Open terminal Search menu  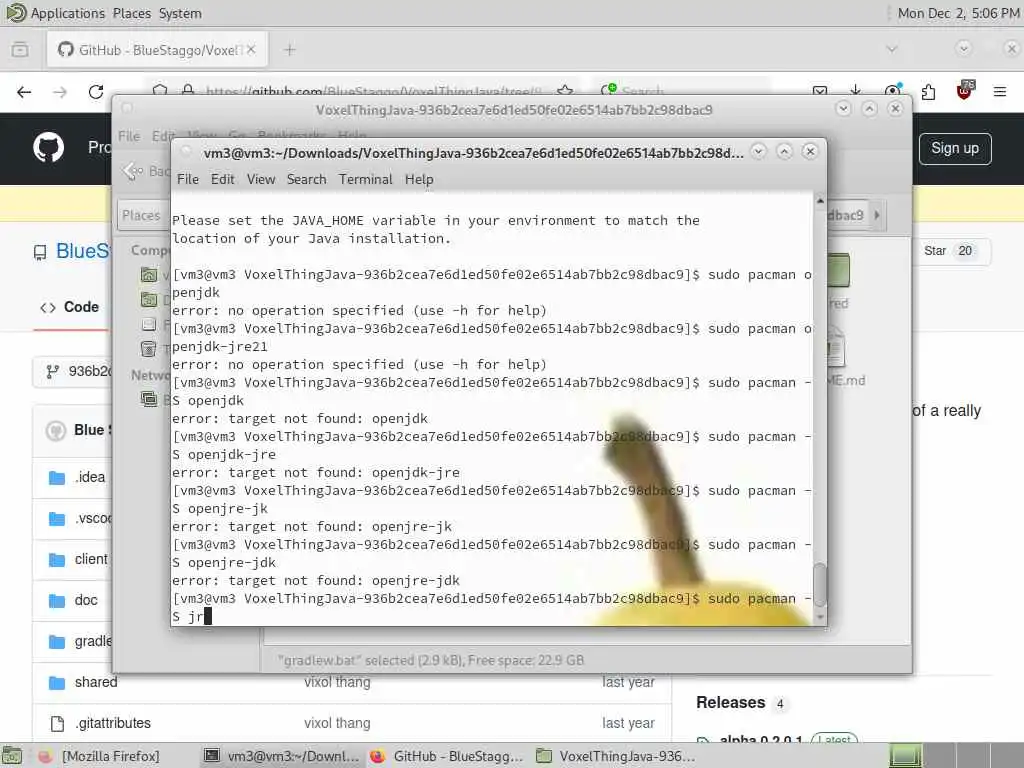[306, 179]
